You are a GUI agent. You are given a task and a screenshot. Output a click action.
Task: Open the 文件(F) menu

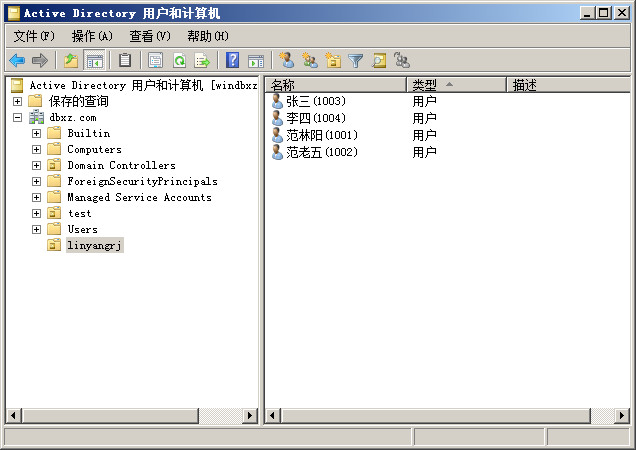(34, 36)
